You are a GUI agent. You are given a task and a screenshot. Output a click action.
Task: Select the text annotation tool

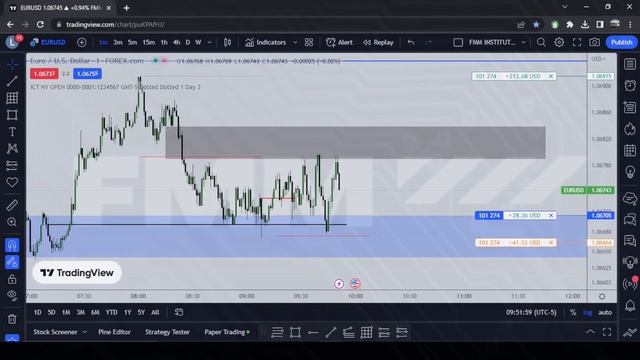click(x=12, y=132)
